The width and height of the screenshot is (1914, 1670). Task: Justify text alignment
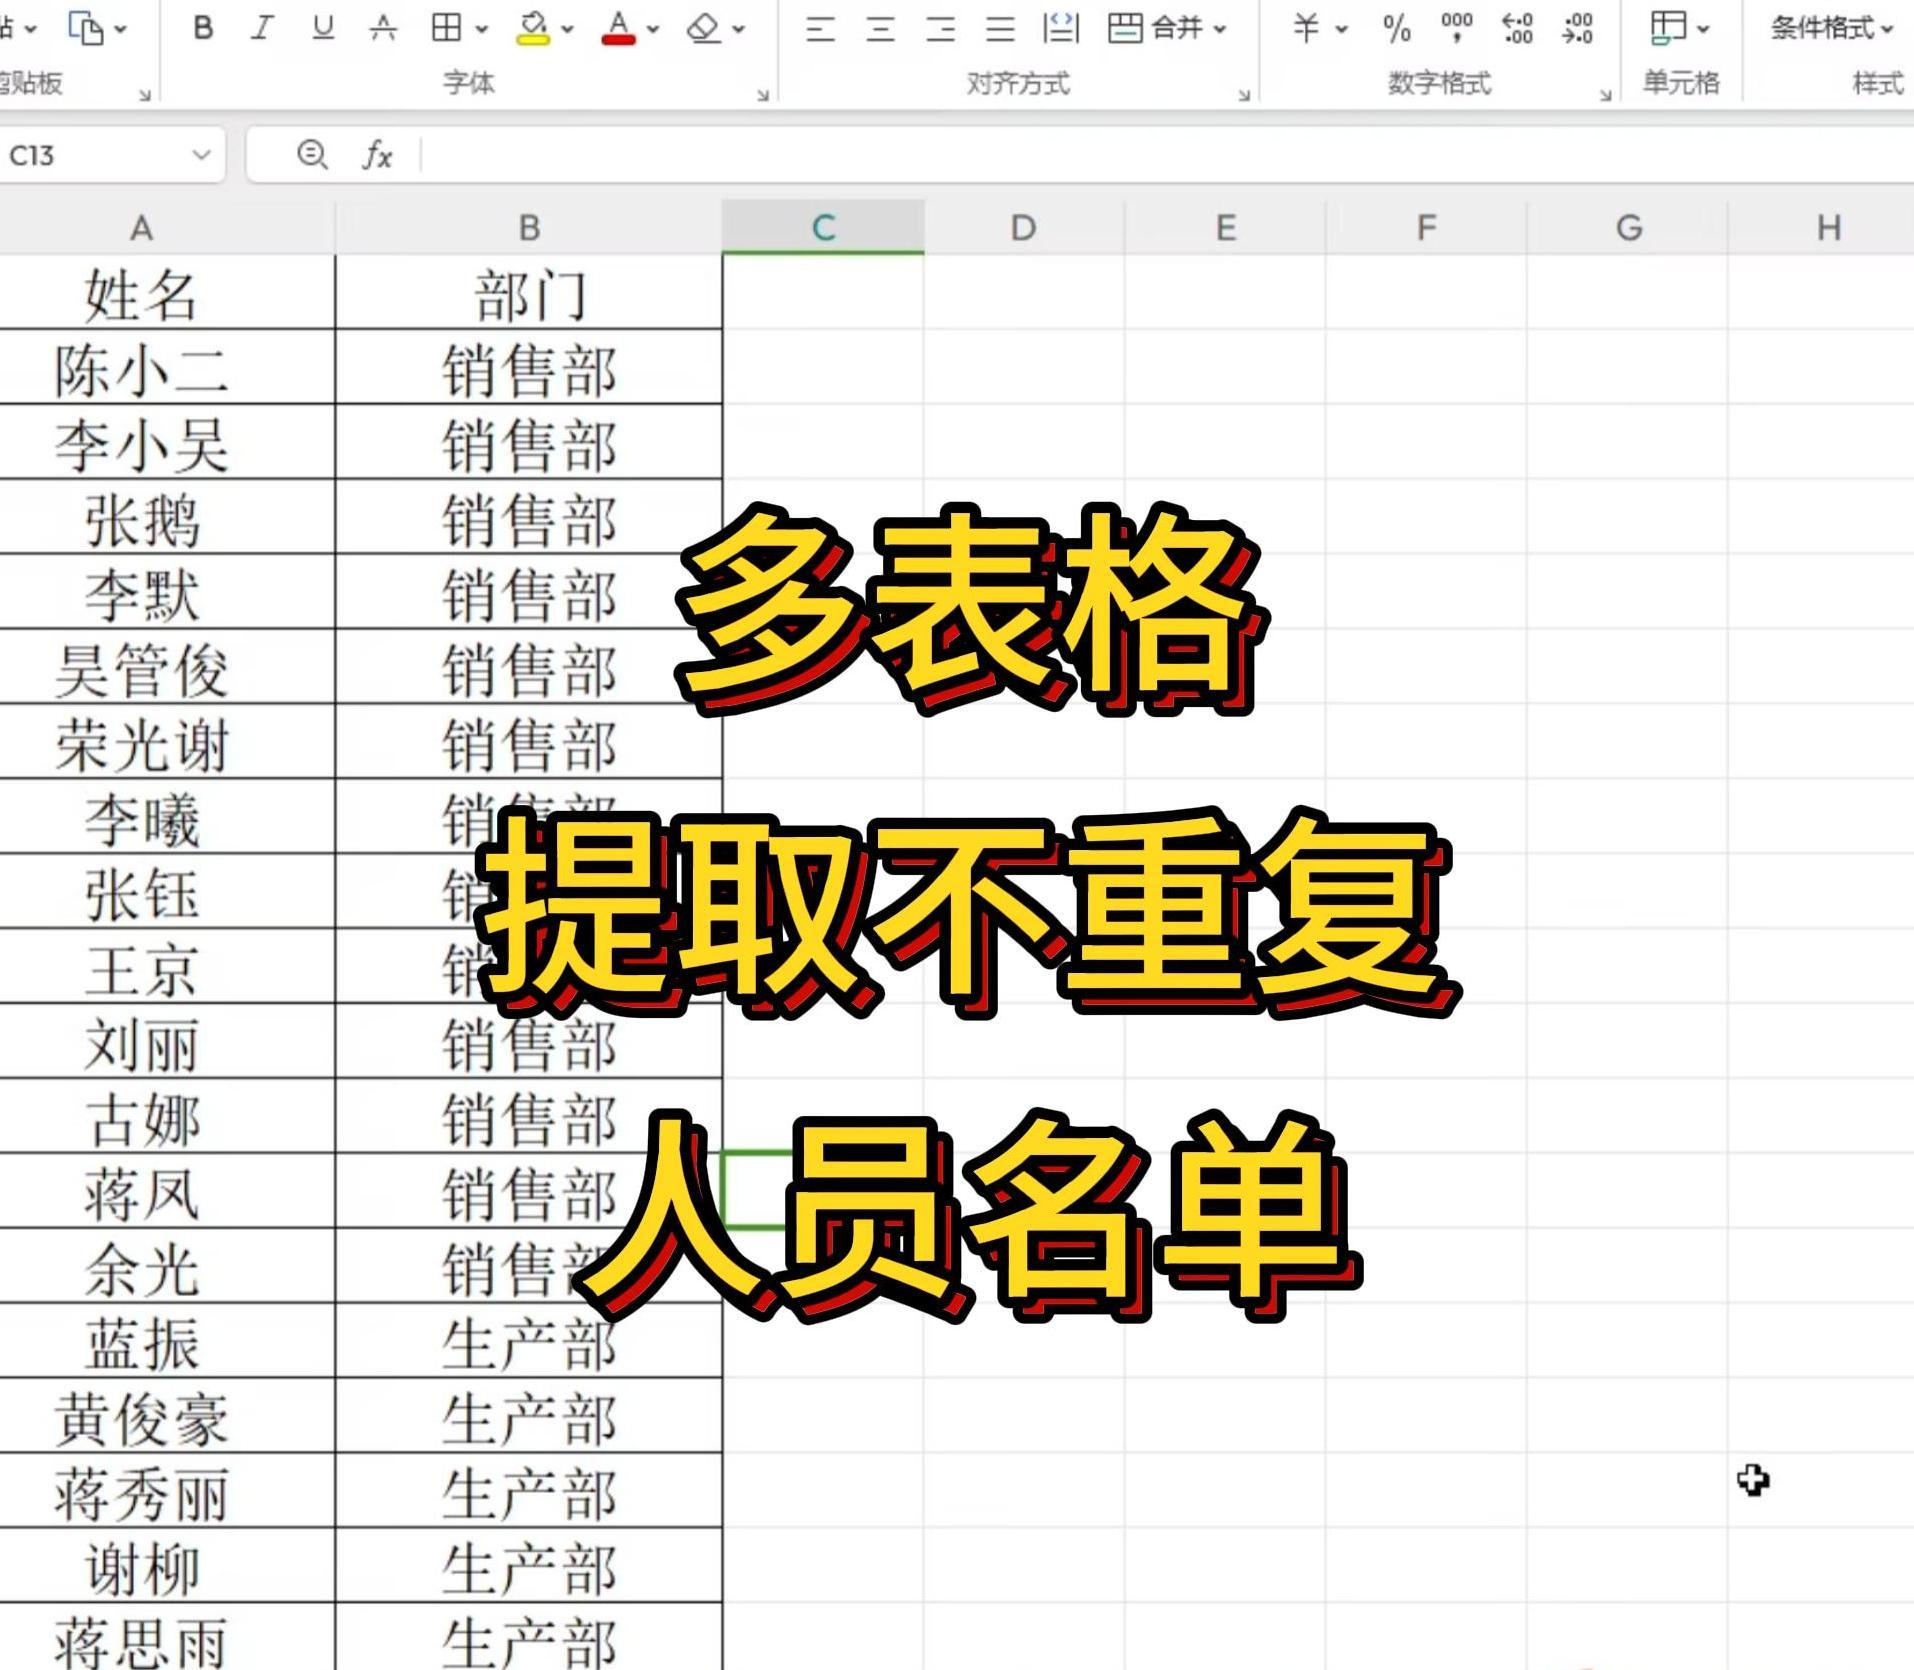1000,29
